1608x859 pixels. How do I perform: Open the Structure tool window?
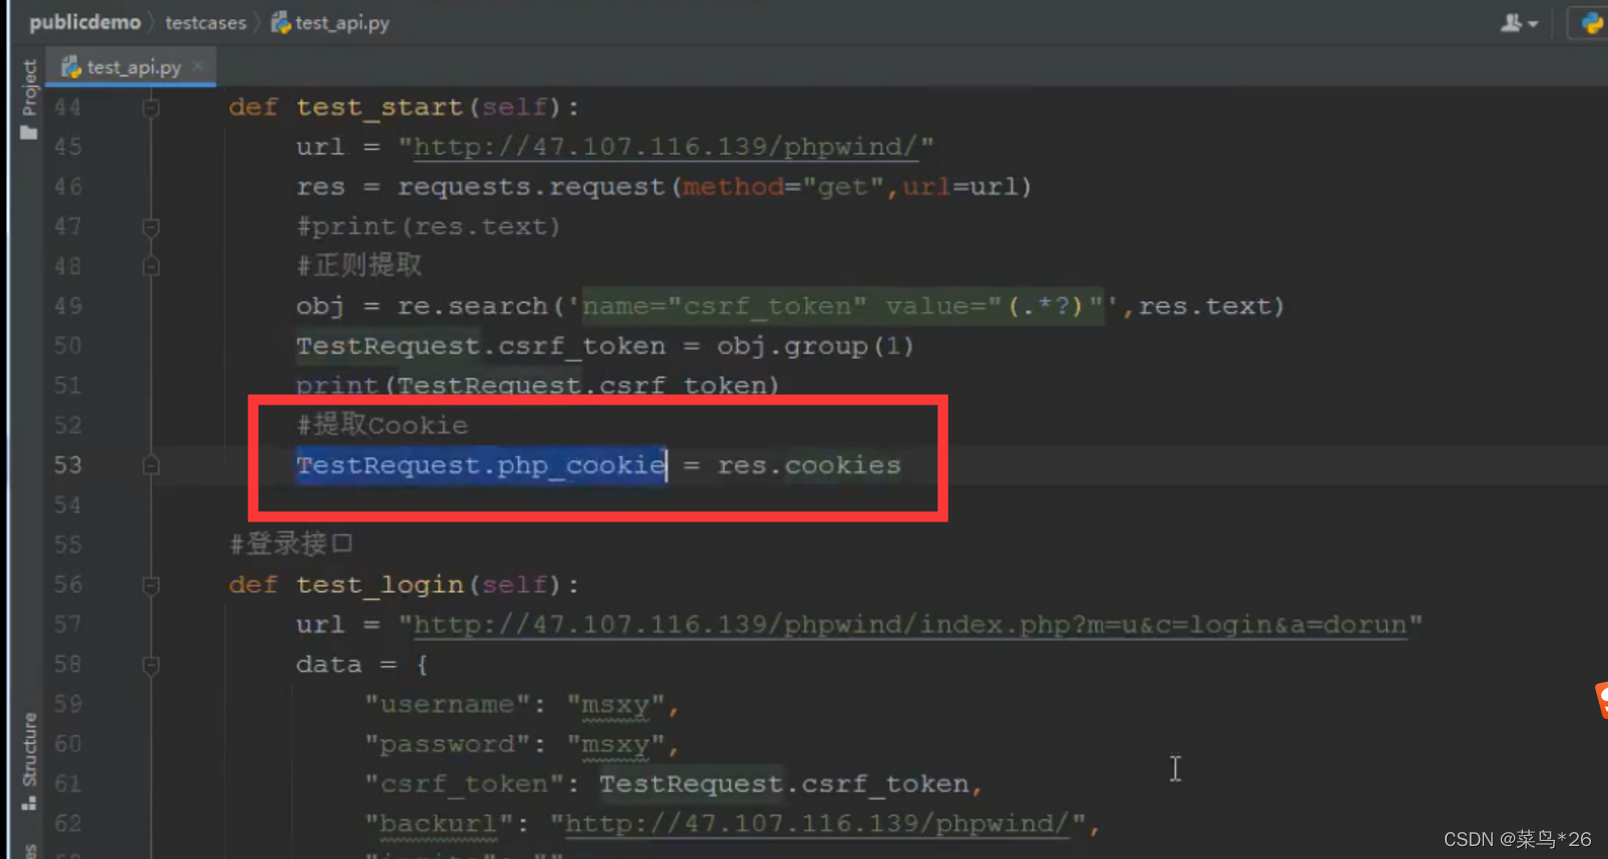click(x=29, y=761)
